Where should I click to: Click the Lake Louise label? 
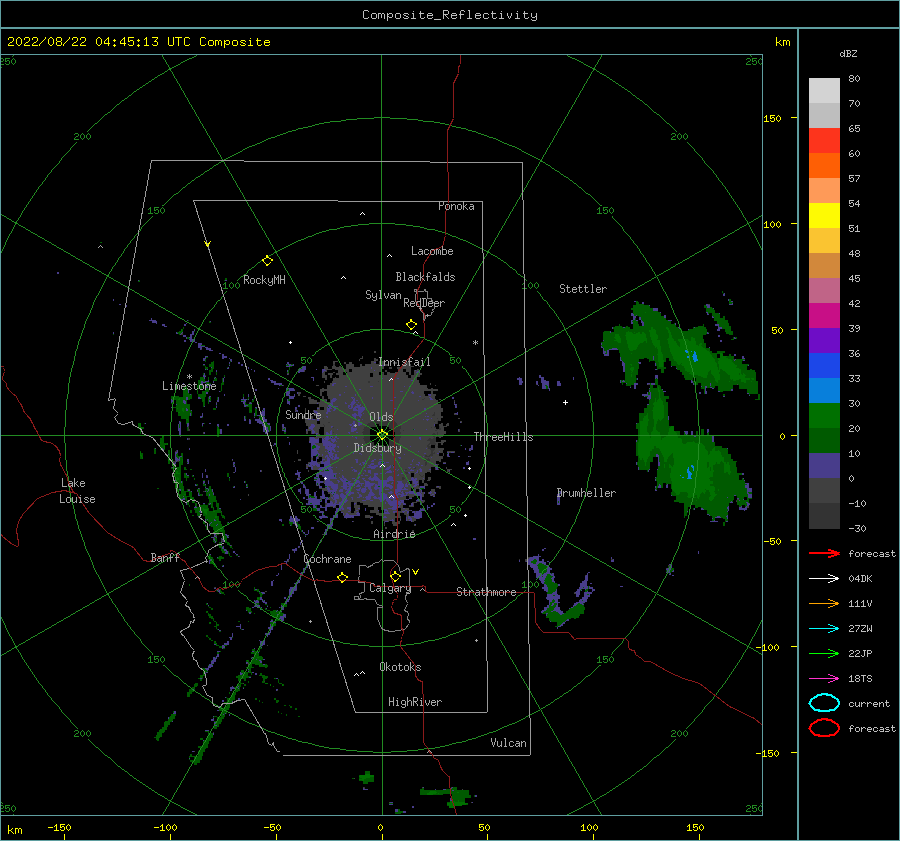(x=78, y=491)
